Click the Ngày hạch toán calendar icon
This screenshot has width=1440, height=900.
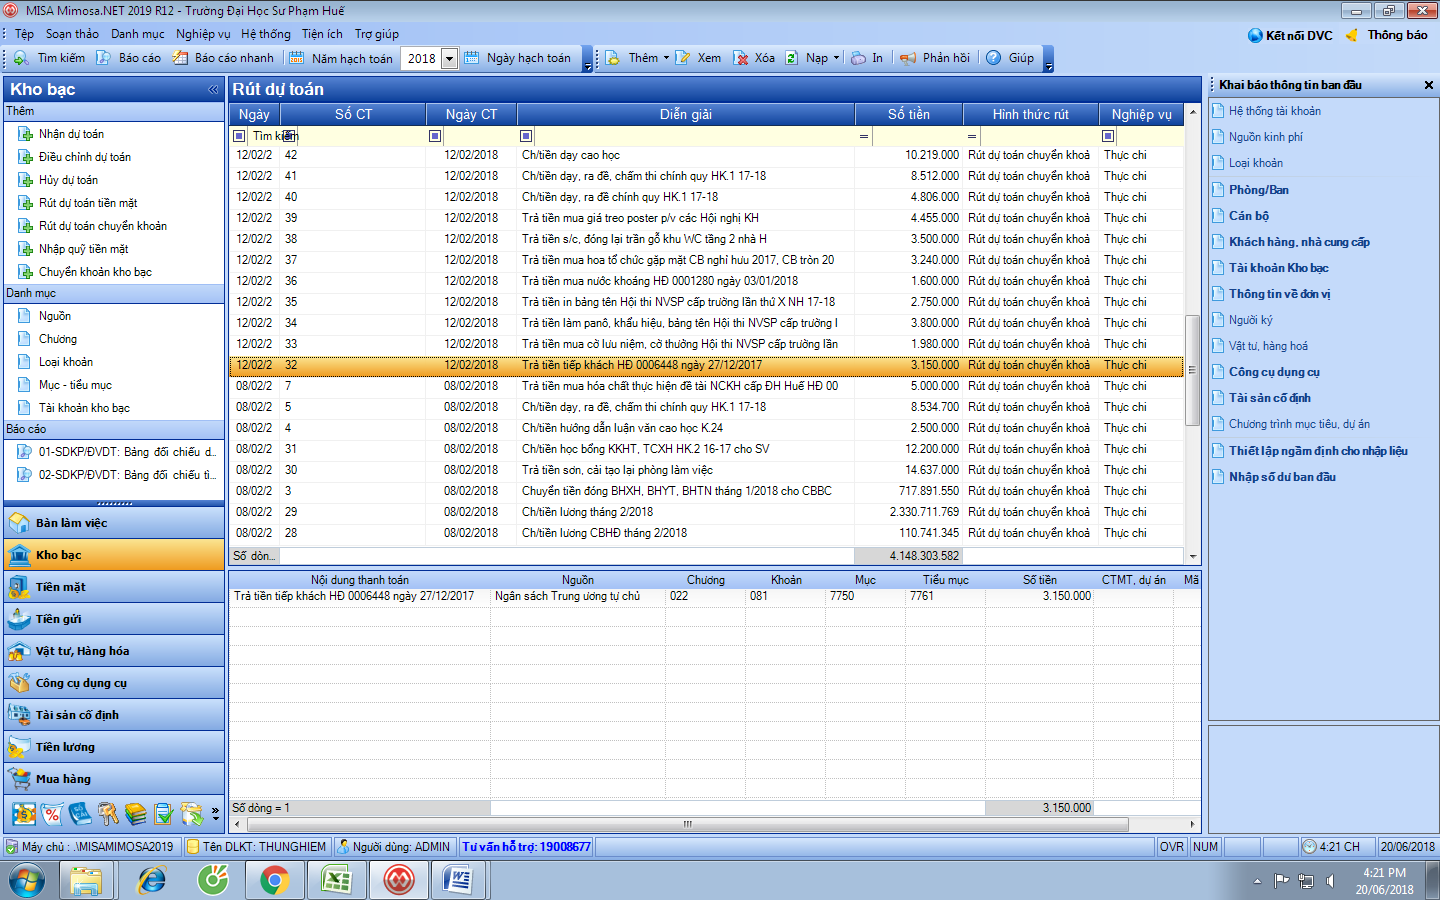(472, 58)
